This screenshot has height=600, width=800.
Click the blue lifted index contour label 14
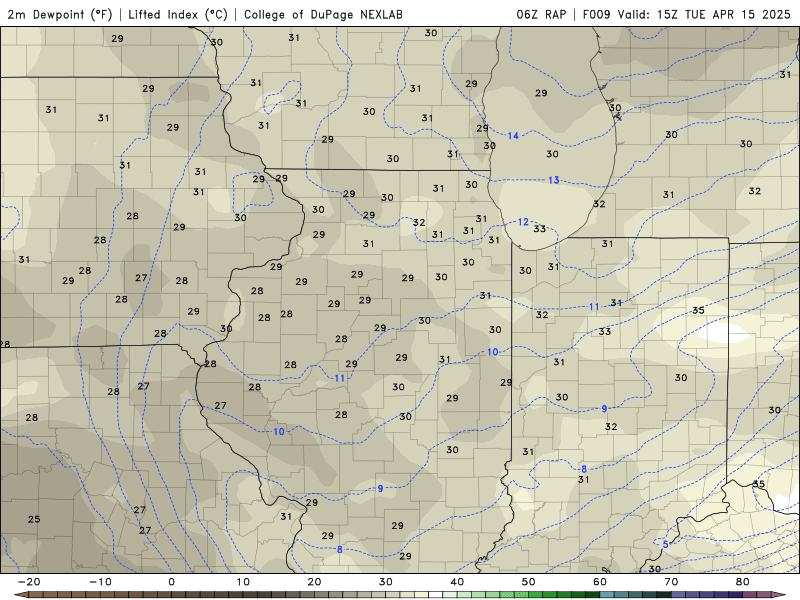513,136
